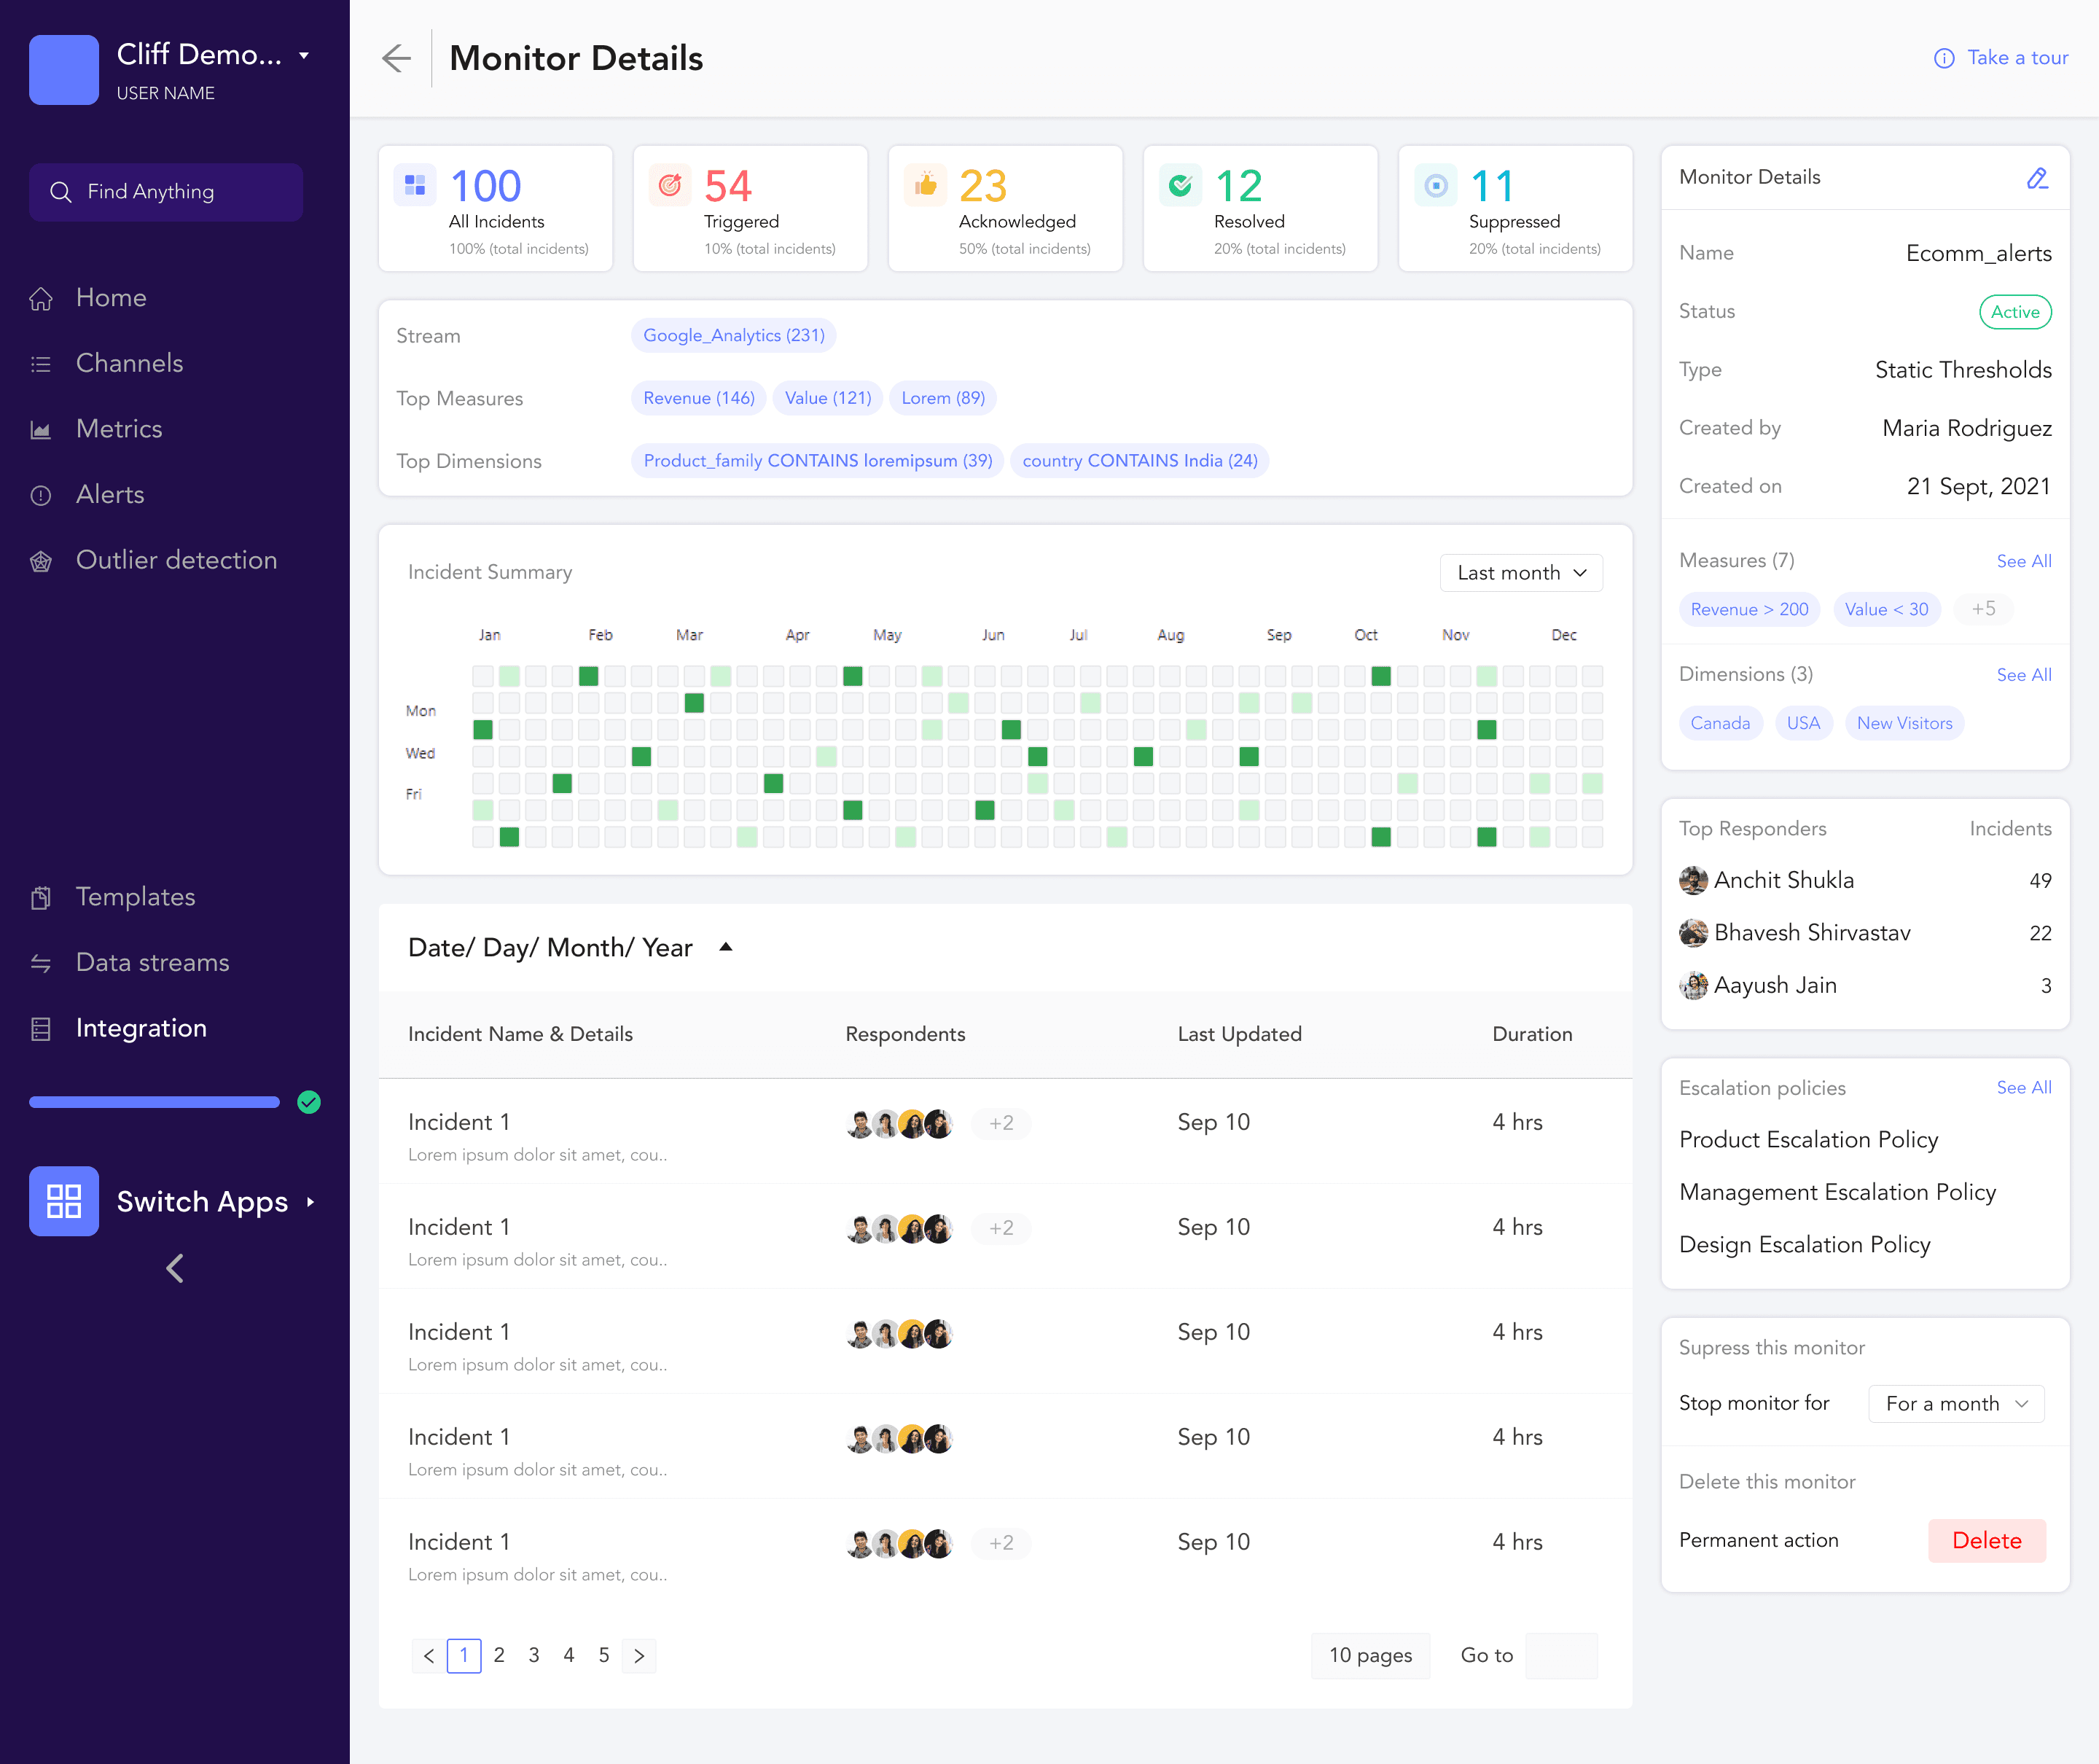Expand the Cliff Demo account dropdown
The width and height of the screenshot is (2099, 1764).
[x=304, y=56]
